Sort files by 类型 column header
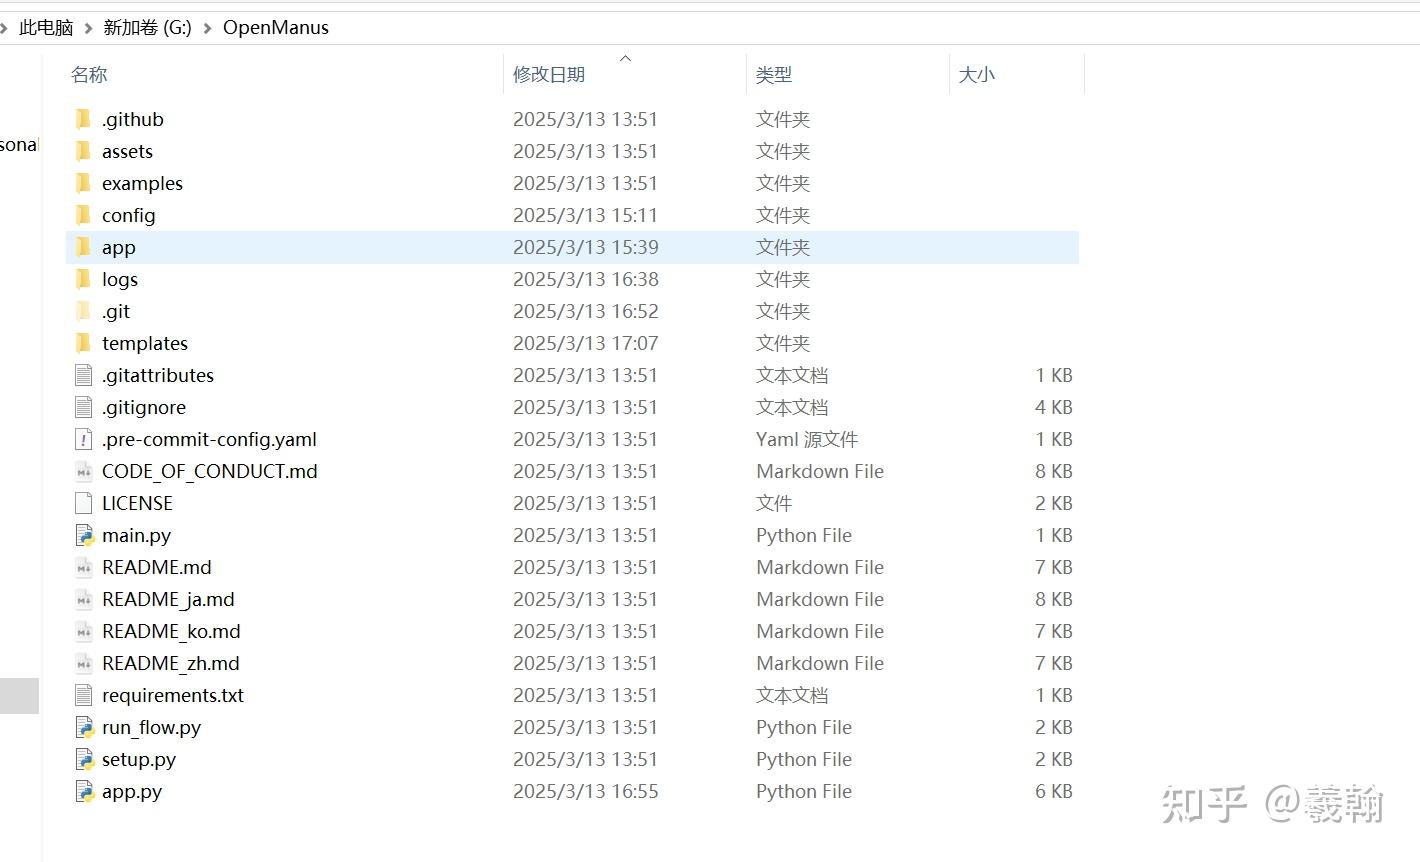This screenshot has width=1420, height=862. pyautogui.click(x=774, y=75)
